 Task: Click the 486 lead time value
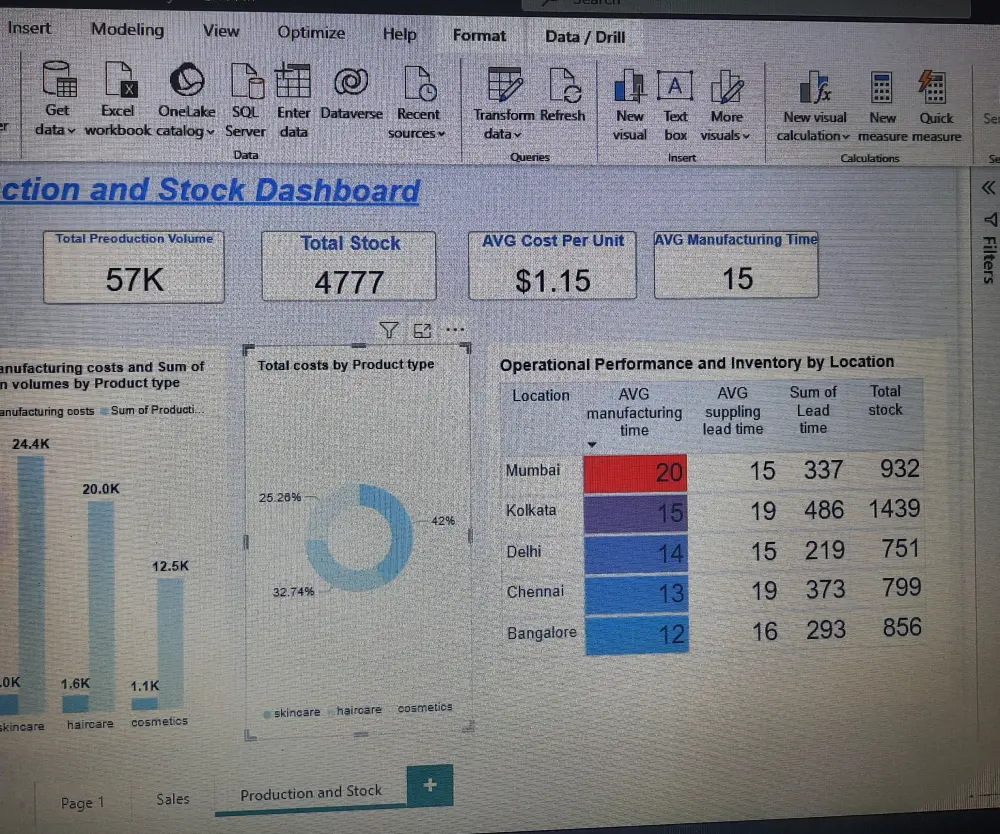823,510
